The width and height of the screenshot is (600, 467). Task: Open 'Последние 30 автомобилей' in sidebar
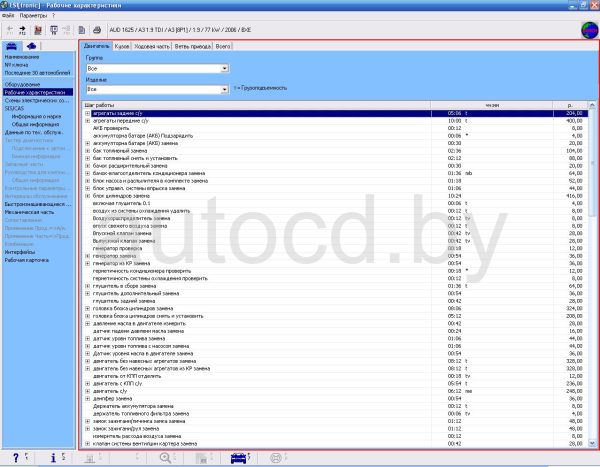tap(38, 73)
